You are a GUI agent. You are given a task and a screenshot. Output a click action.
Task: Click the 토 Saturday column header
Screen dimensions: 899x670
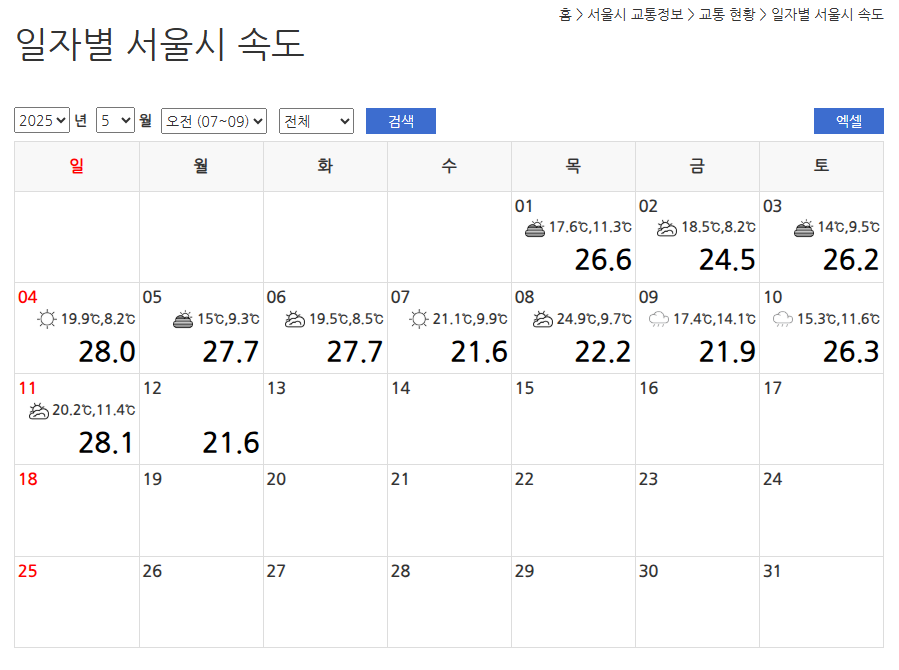coord(822,166)
